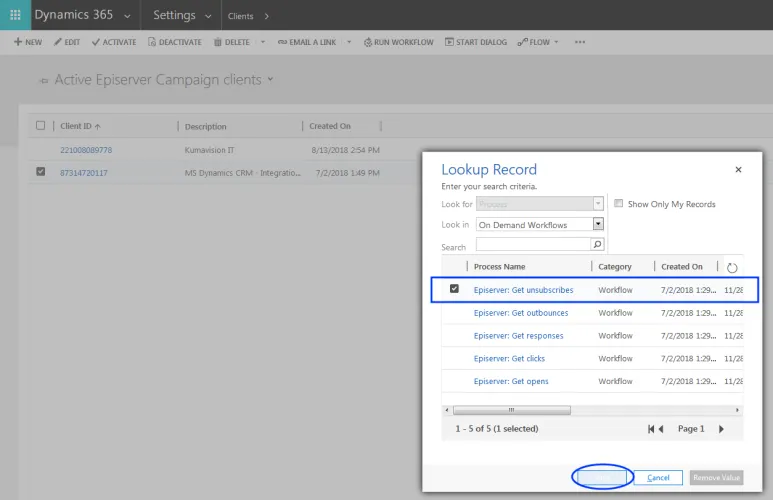Click the lookup Search input field
773x500 pixels.
(533, 244)
